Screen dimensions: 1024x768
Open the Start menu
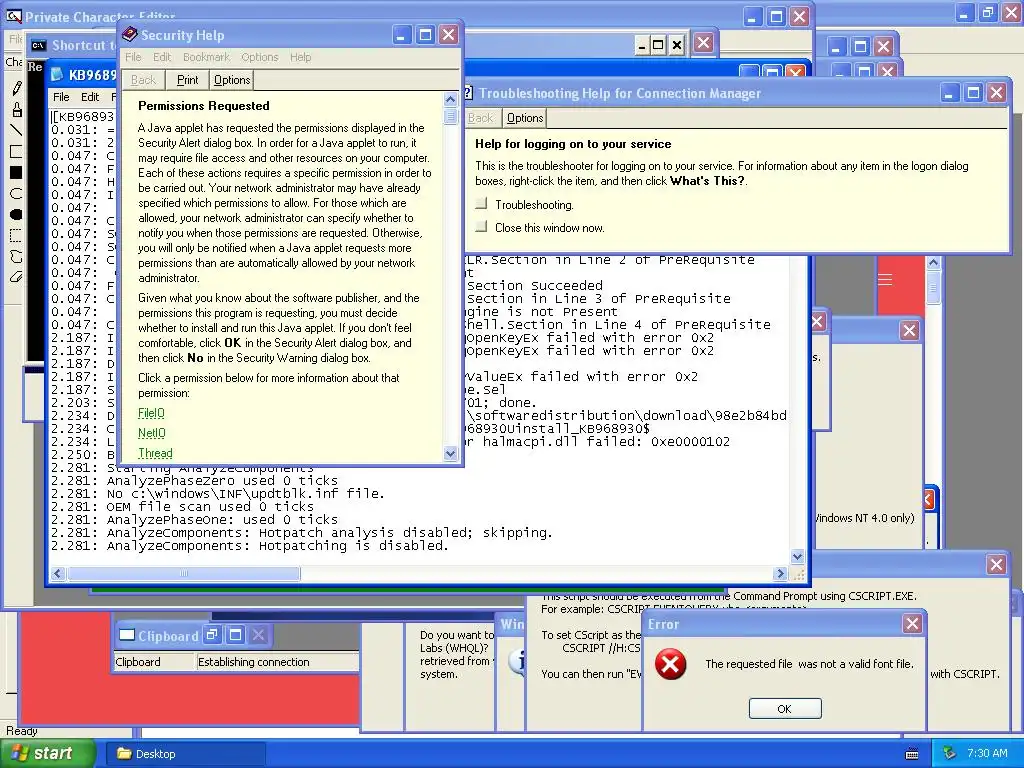(48, 754)
